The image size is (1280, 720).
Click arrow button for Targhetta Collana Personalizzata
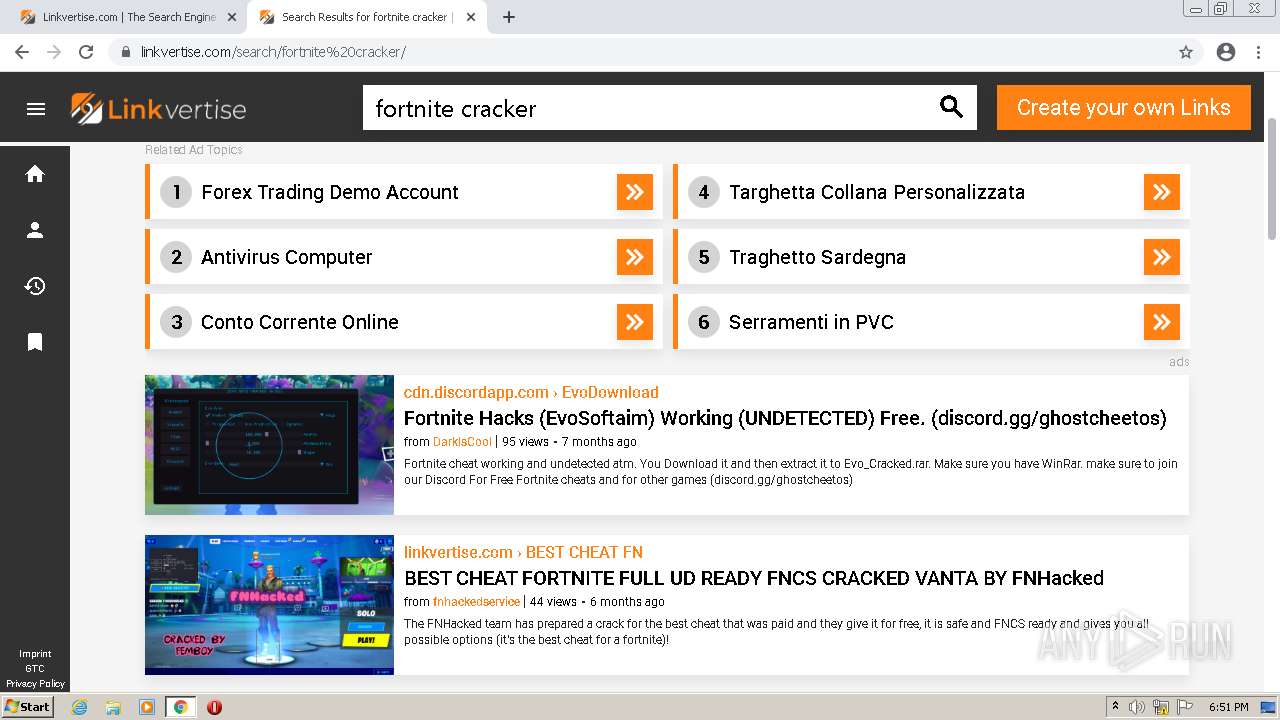1162,192
